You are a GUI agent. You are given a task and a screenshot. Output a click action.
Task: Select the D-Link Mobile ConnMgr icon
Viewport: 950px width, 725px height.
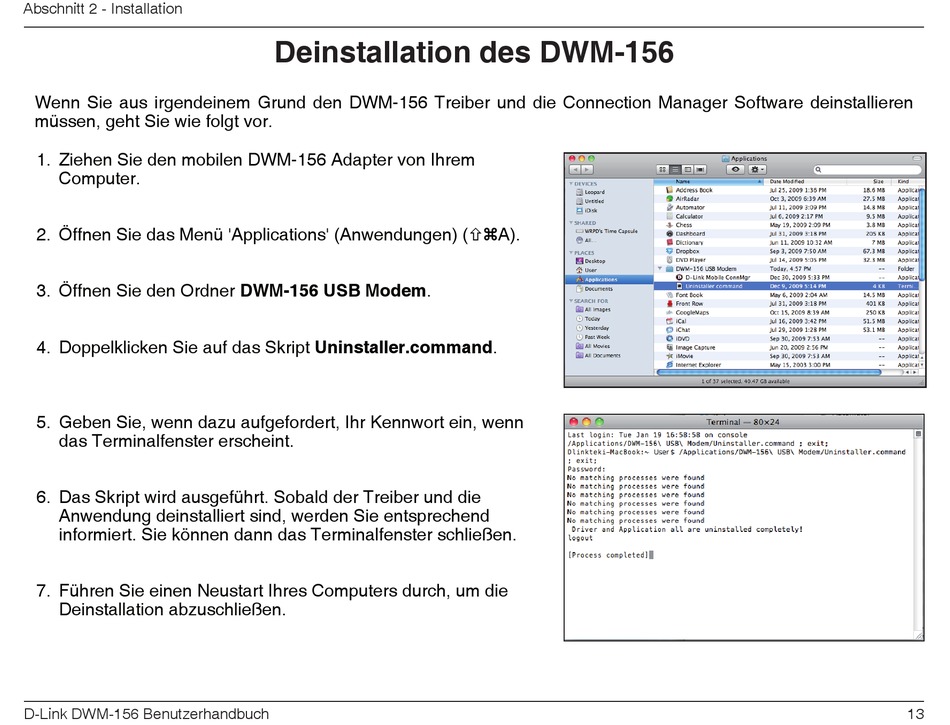coord(679,277)
